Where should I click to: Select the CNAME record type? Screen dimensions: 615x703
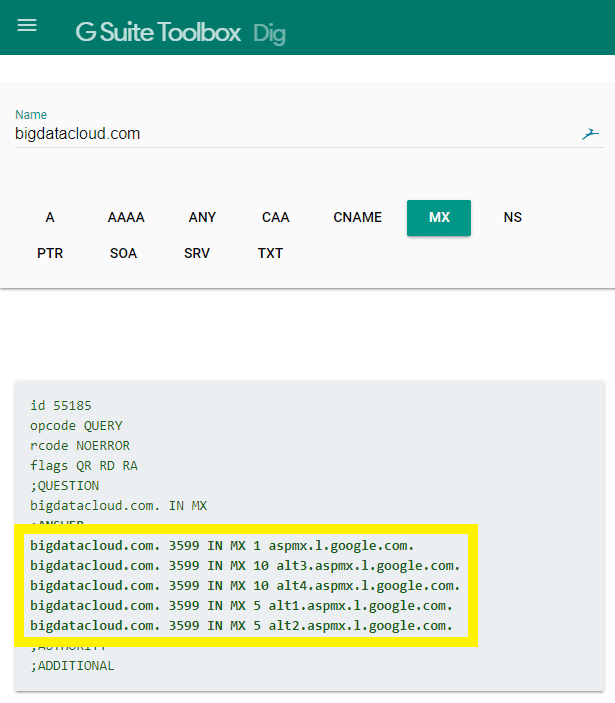pos(357,217)
